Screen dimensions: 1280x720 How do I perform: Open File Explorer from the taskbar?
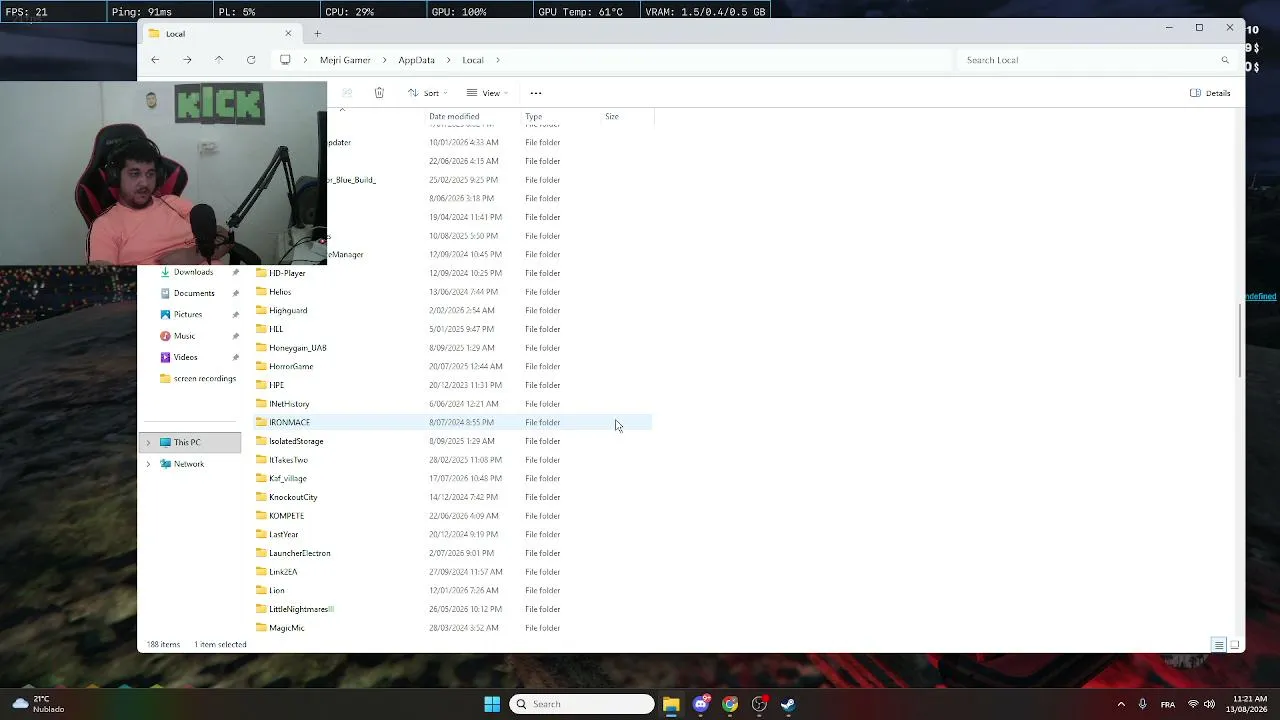671,704
